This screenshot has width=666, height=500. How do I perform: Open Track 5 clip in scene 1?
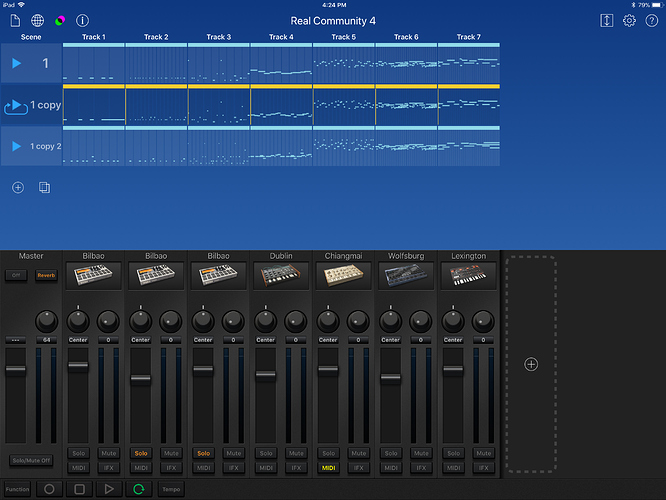tap(344, 63)
